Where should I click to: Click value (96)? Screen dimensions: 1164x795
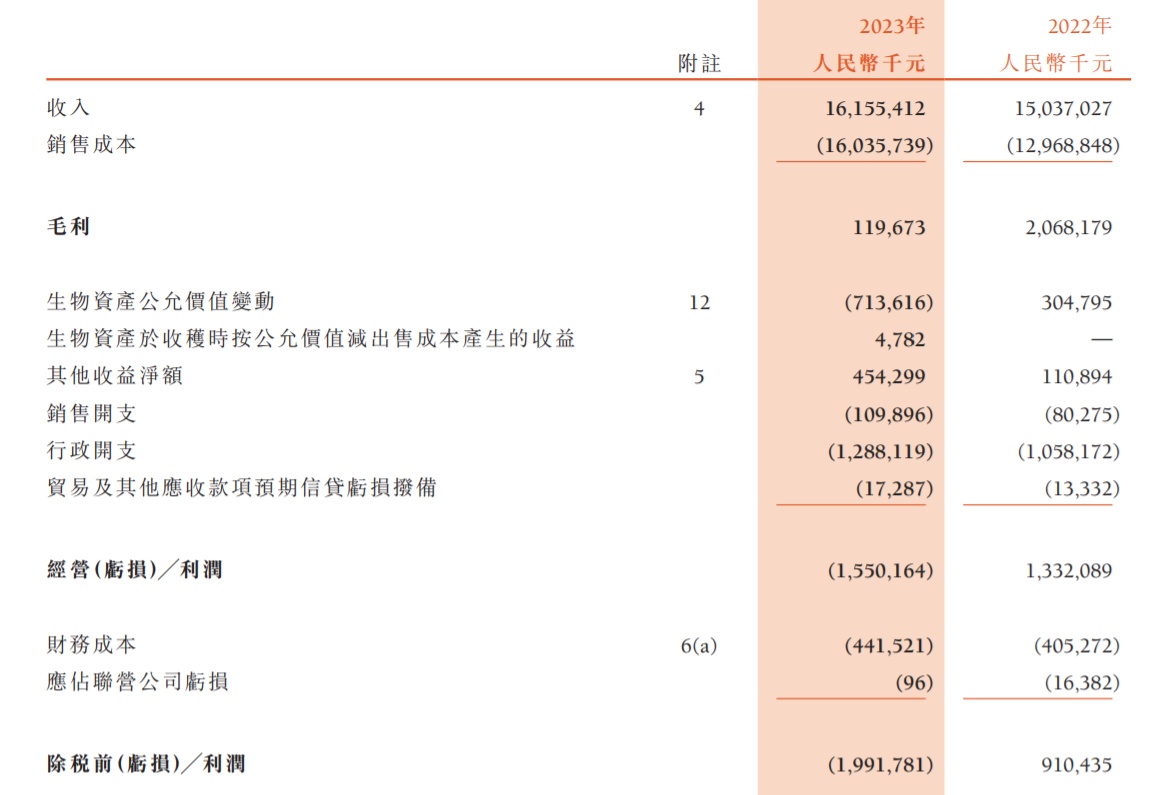point(914,683)
